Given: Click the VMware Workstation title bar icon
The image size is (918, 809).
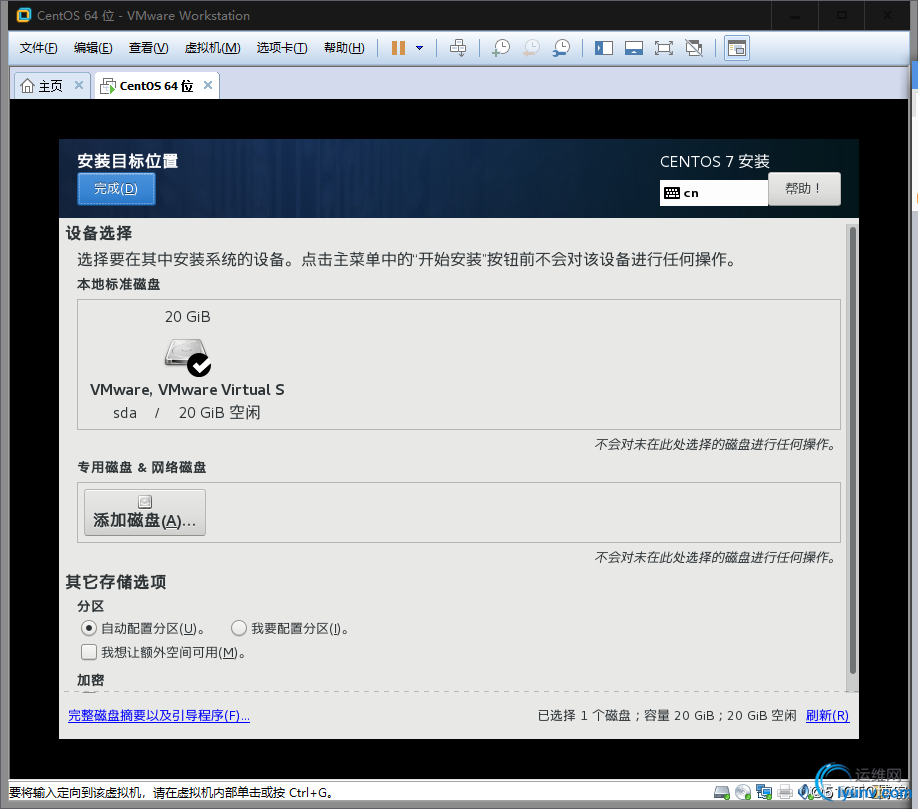Looking at the screenshot, I should (x=23, y=15).
